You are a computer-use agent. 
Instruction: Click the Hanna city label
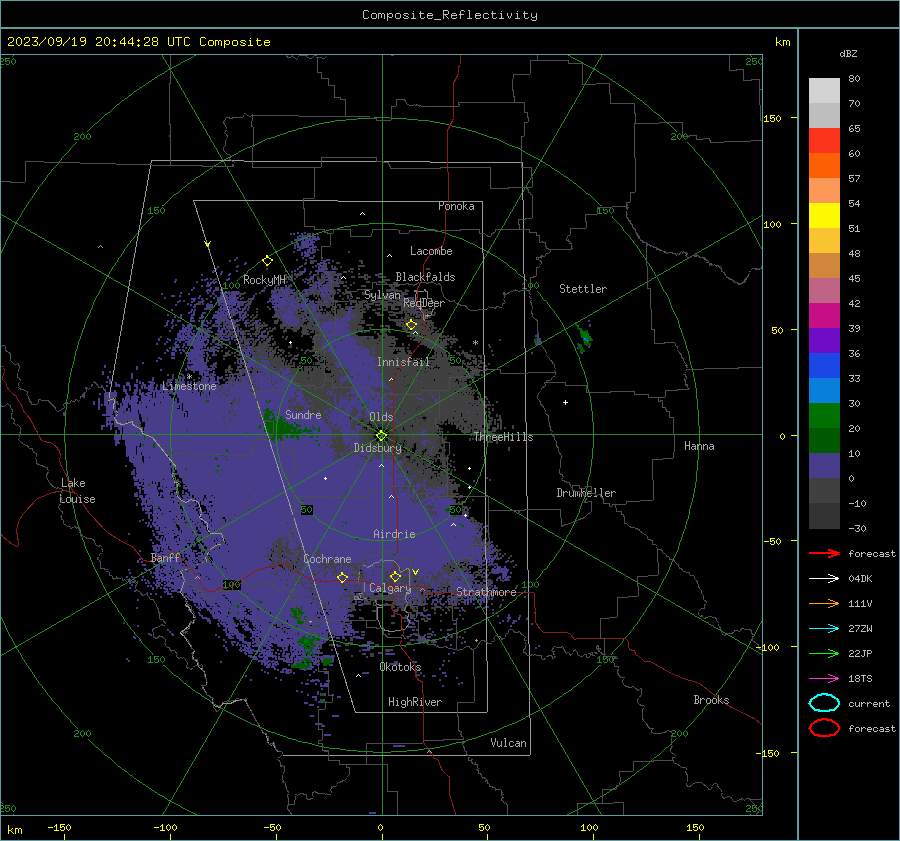[699, 446]
